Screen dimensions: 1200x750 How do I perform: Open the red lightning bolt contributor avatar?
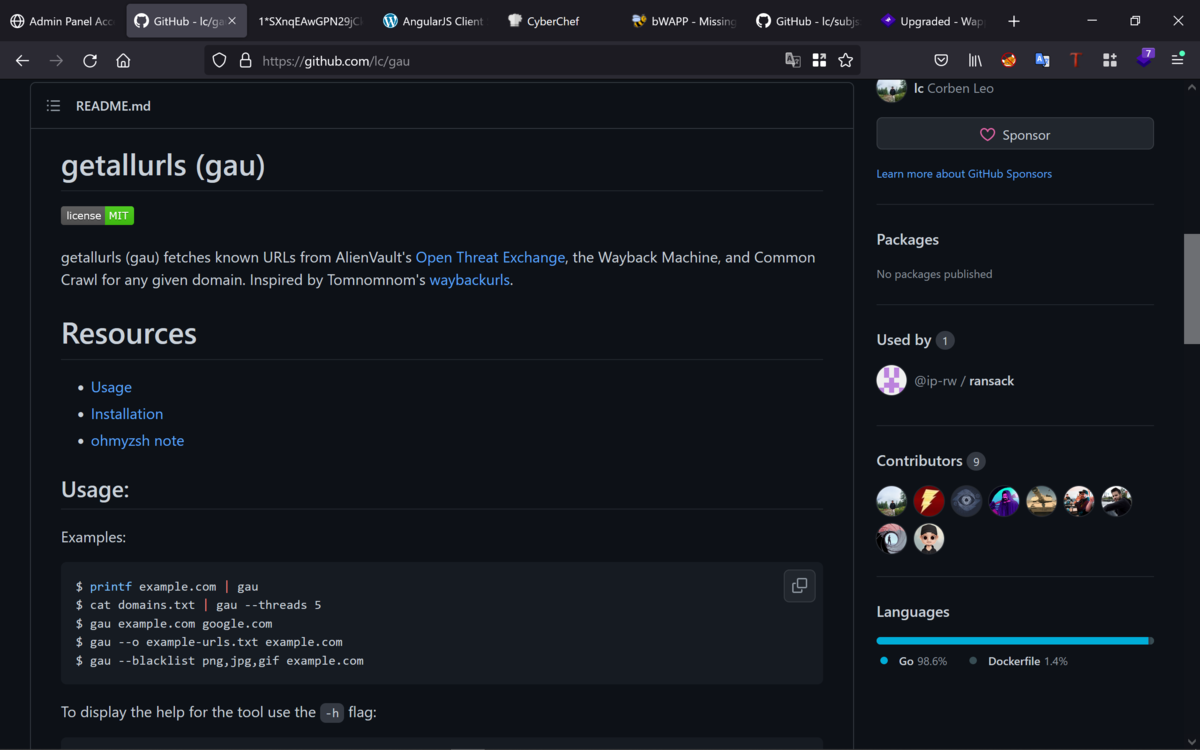pos(929,501)
